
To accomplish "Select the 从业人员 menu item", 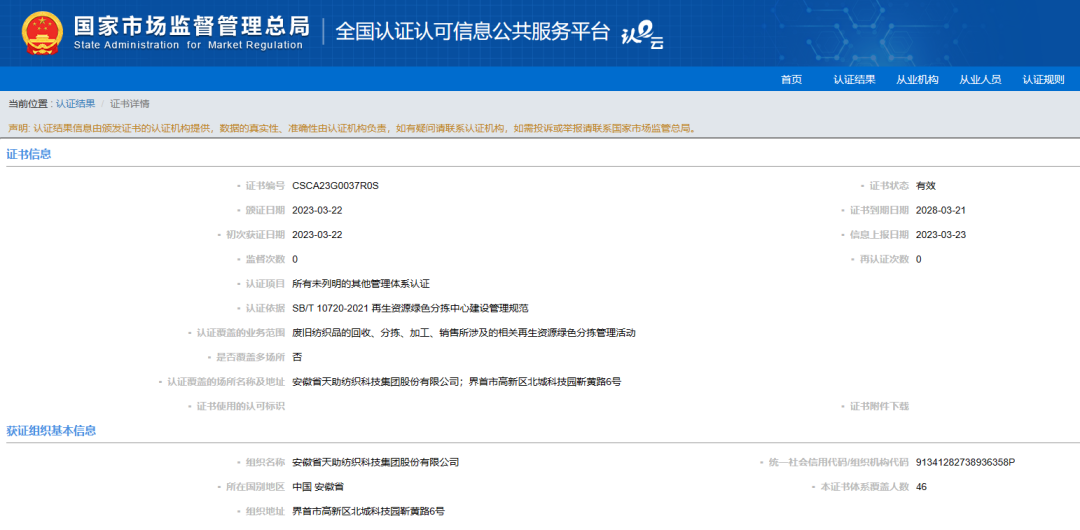I will pyautogui.click(x=980, y=79).
